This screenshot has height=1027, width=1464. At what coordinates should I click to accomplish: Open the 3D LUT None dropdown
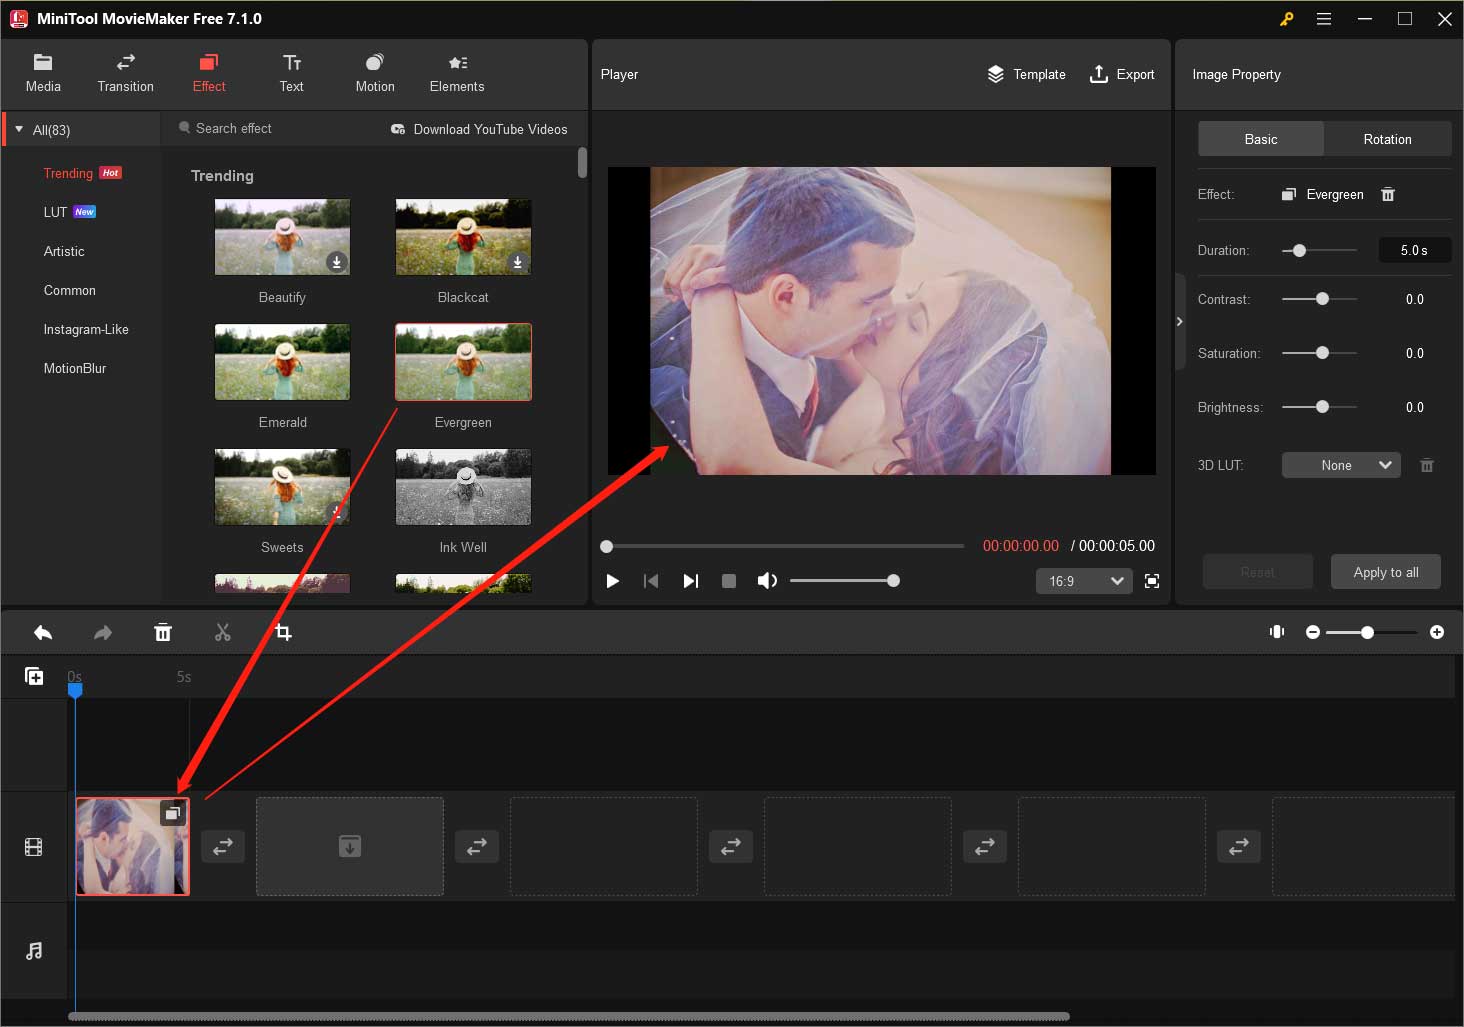pyautogui.click(x=1340, y=465)
